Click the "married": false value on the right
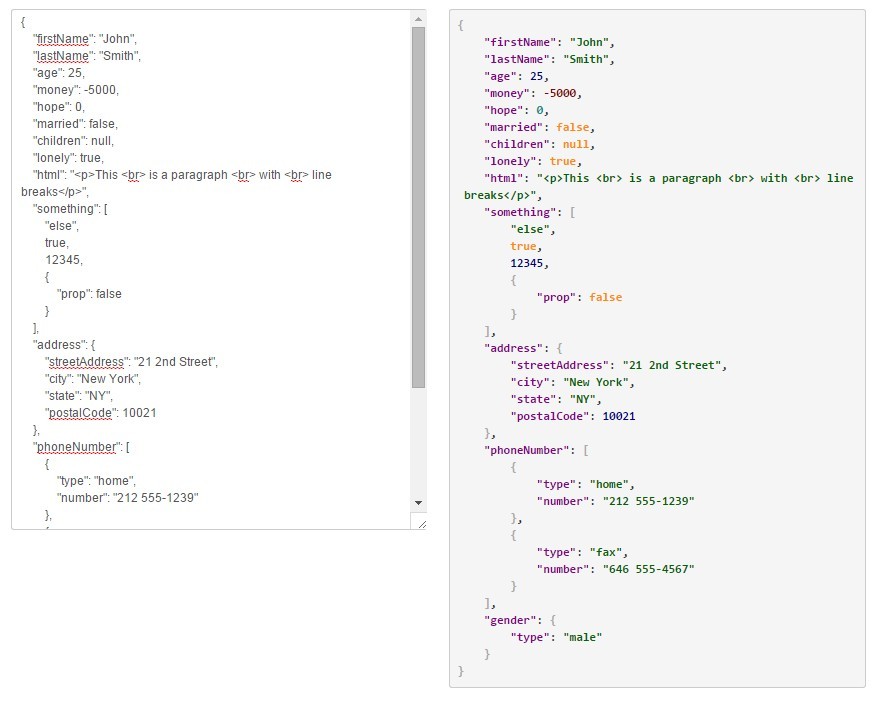Viewport: 884px width, 705px height. point(574,127)
